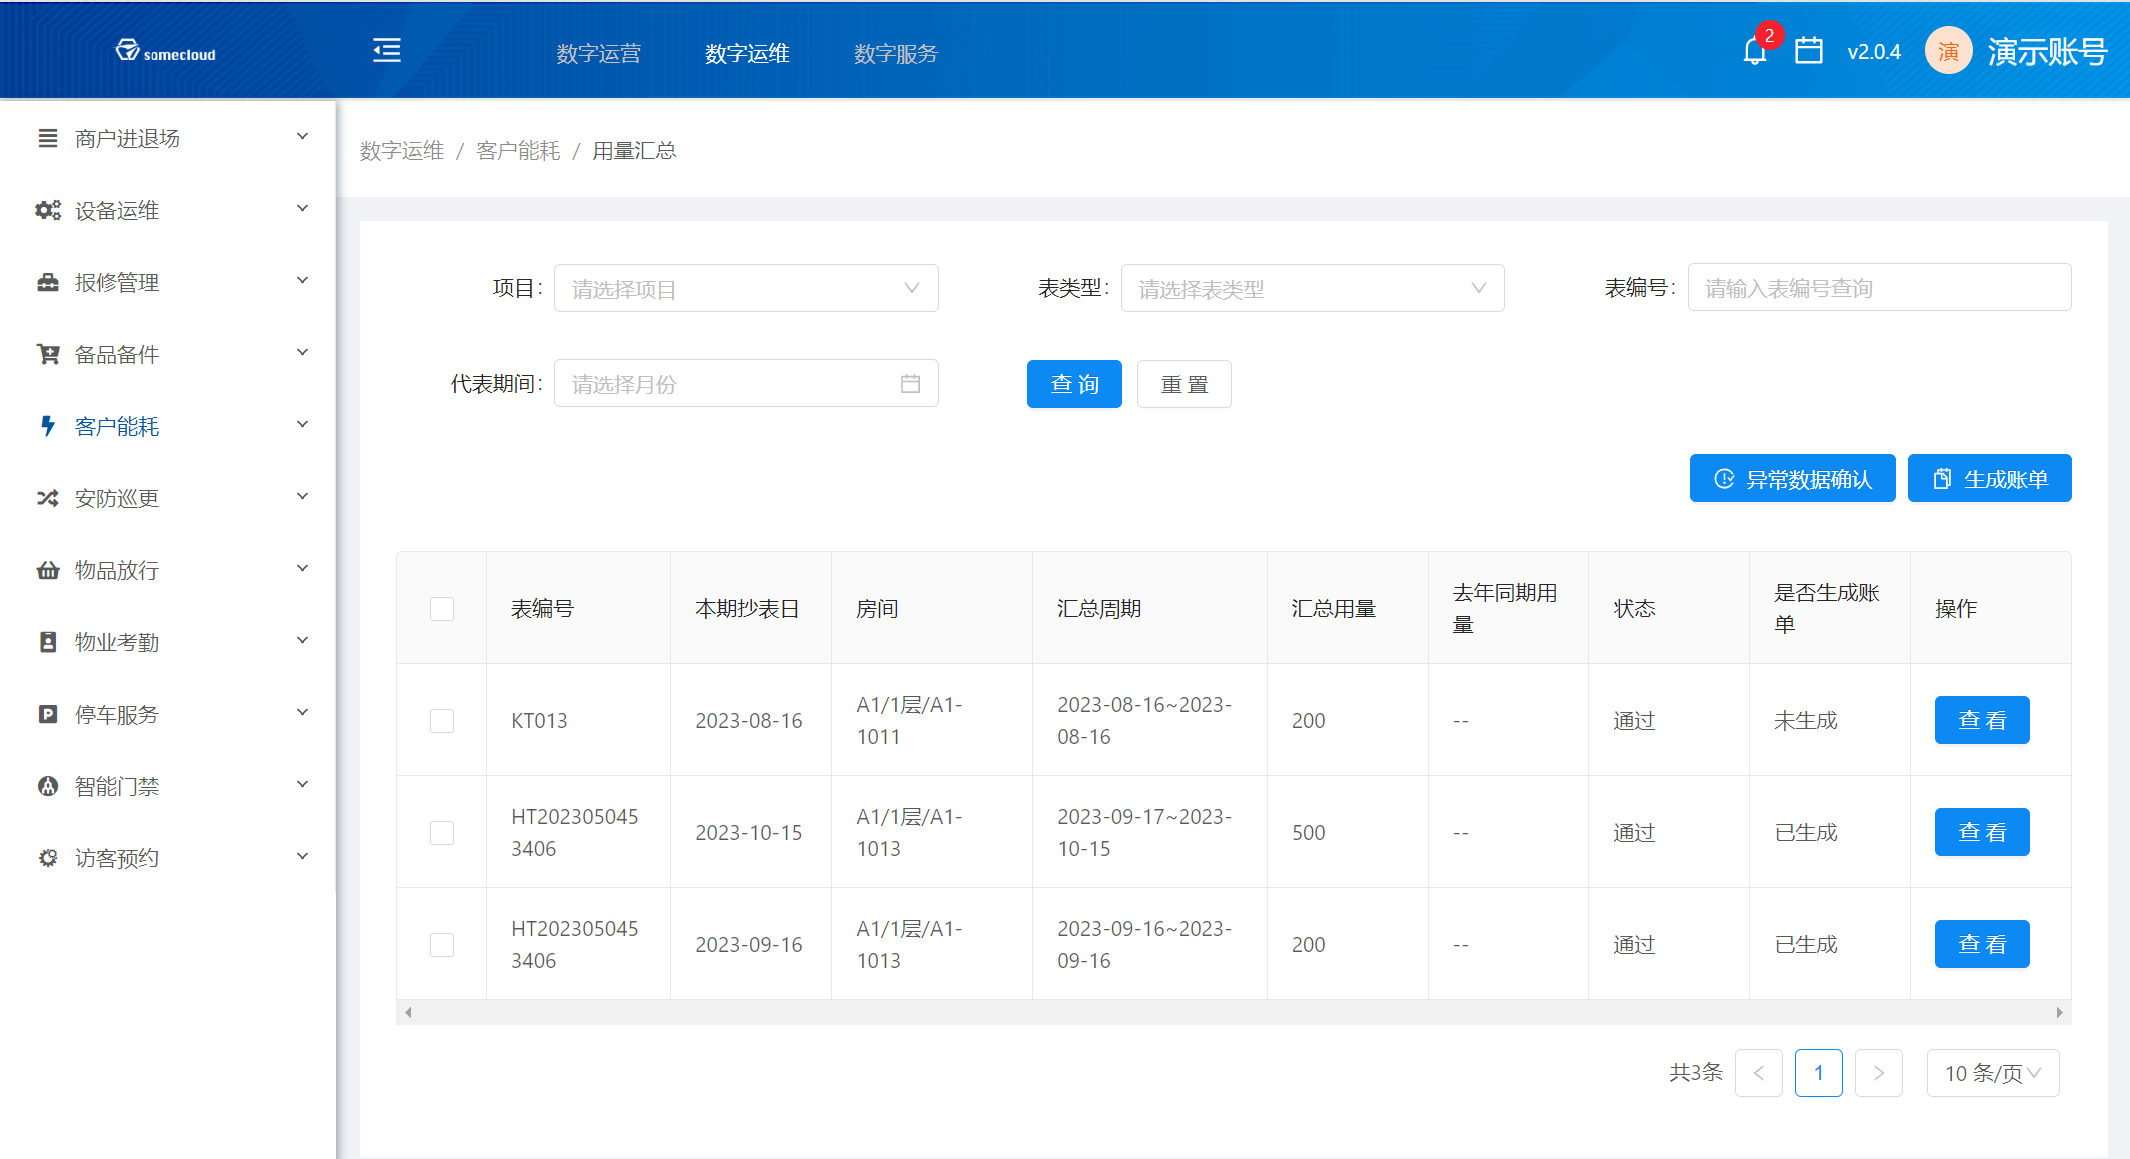Switch to the 数字服务 tab
The width and height of the screenshot is (2130, 1159).
(896, 53)
